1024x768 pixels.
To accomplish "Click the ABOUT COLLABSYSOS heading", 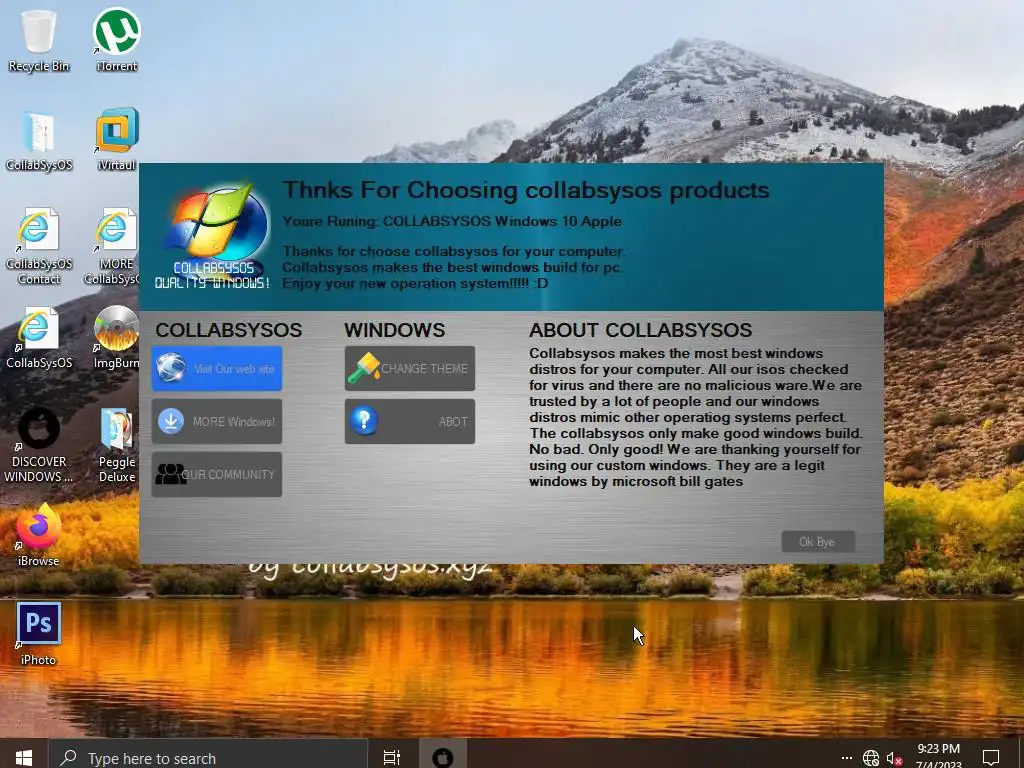I will point(641,330).
